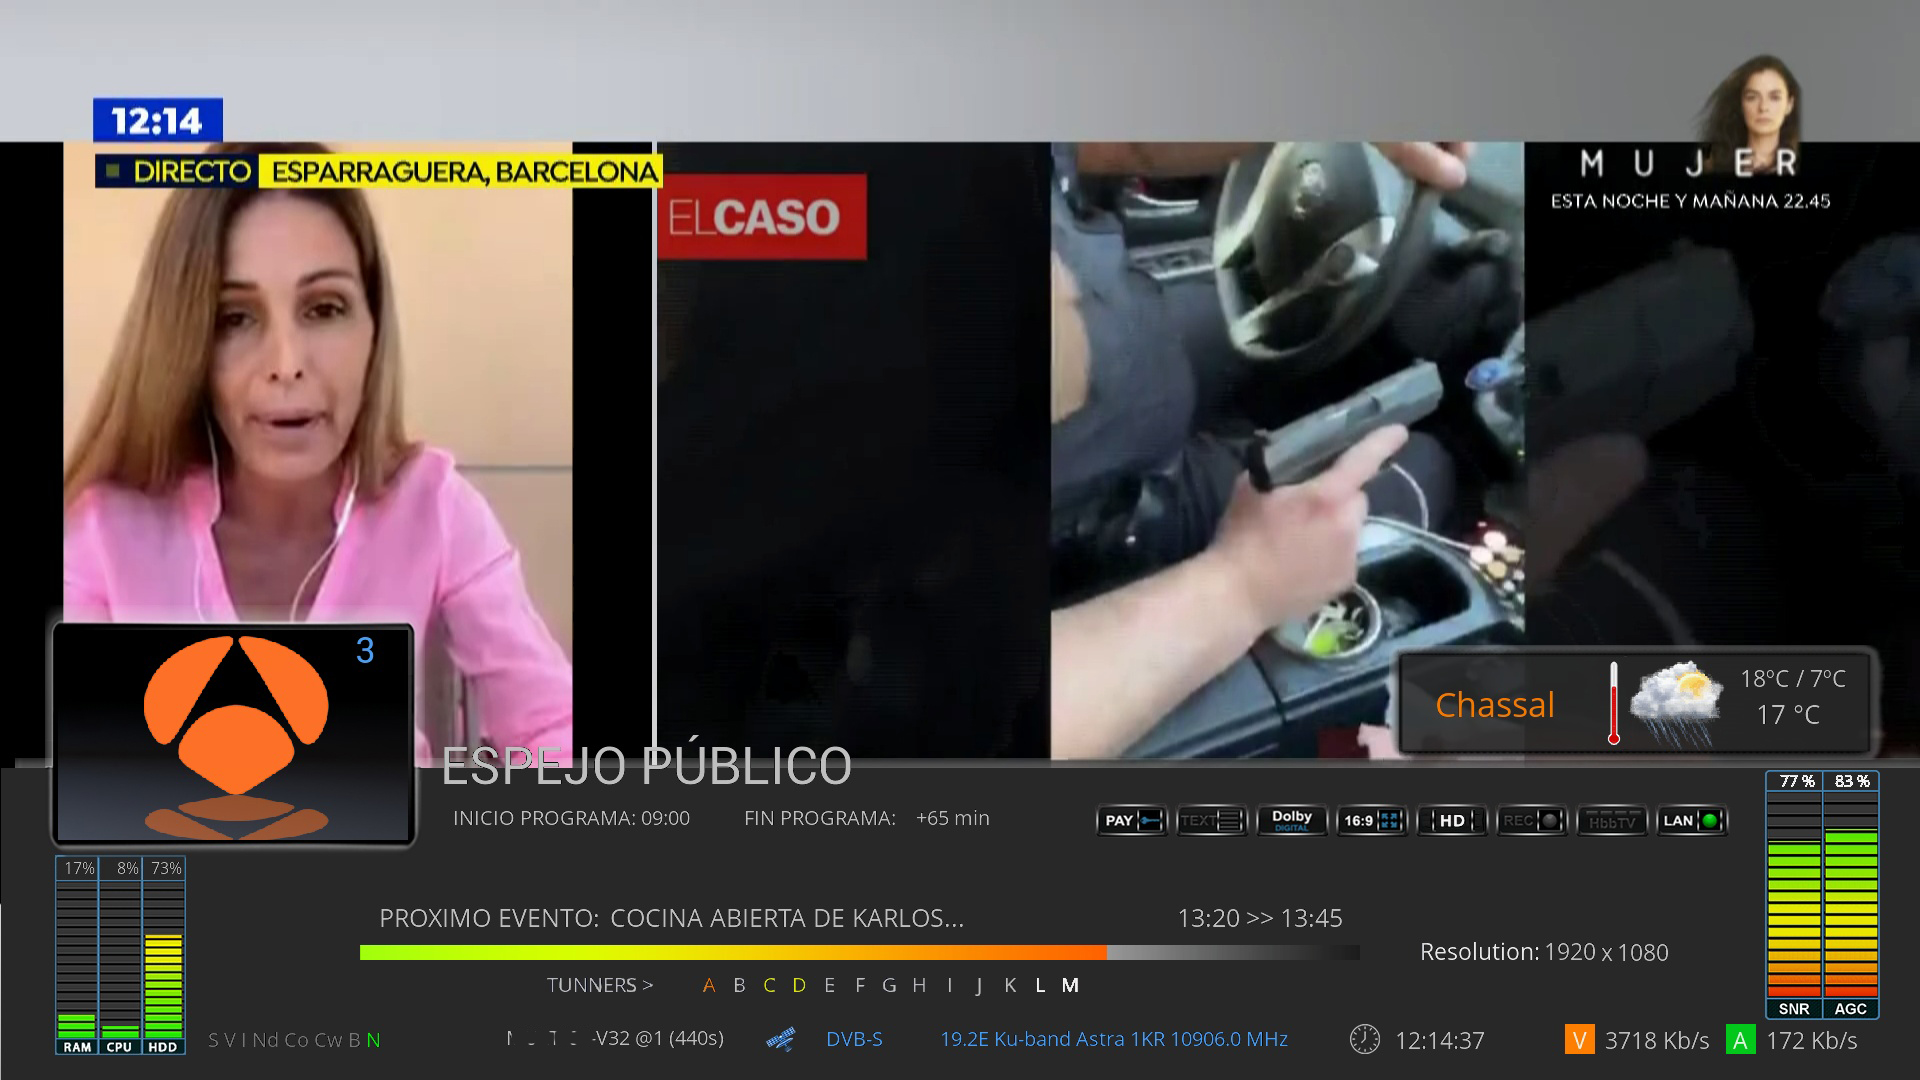This screenshot has height=1080, width=1920.
Task: Click the HbbTV indicator icon
Action: [x=1611, y=821]
